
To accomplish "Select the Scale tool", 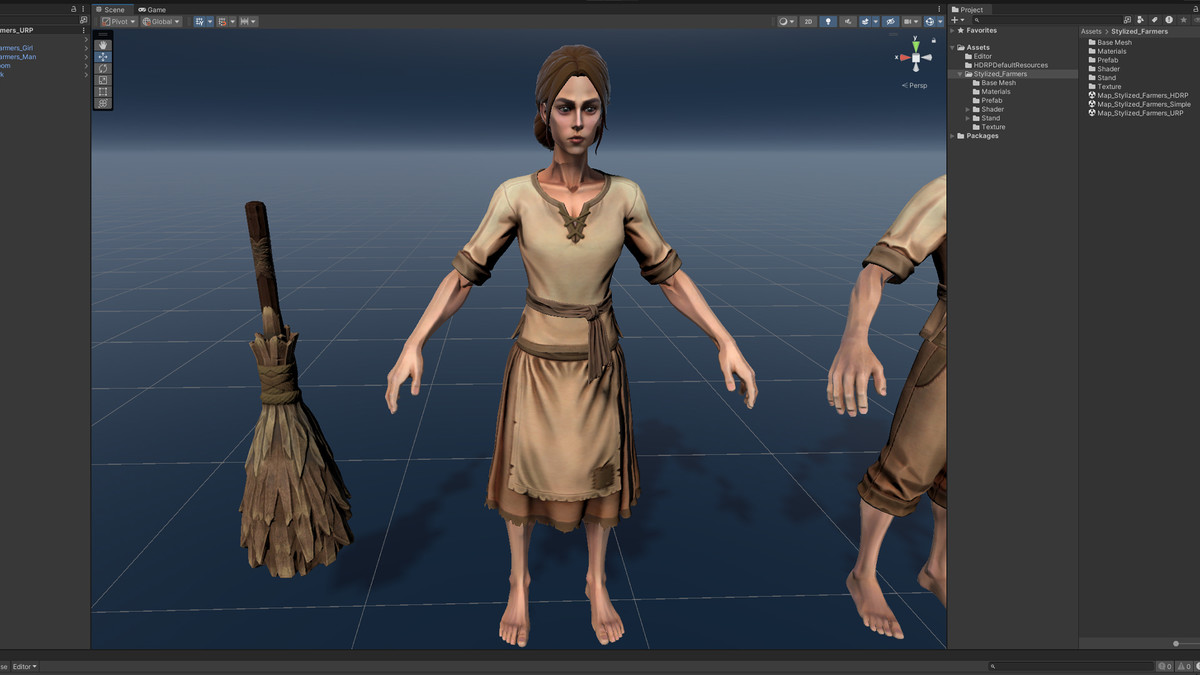I will click(x=103, y=80).
